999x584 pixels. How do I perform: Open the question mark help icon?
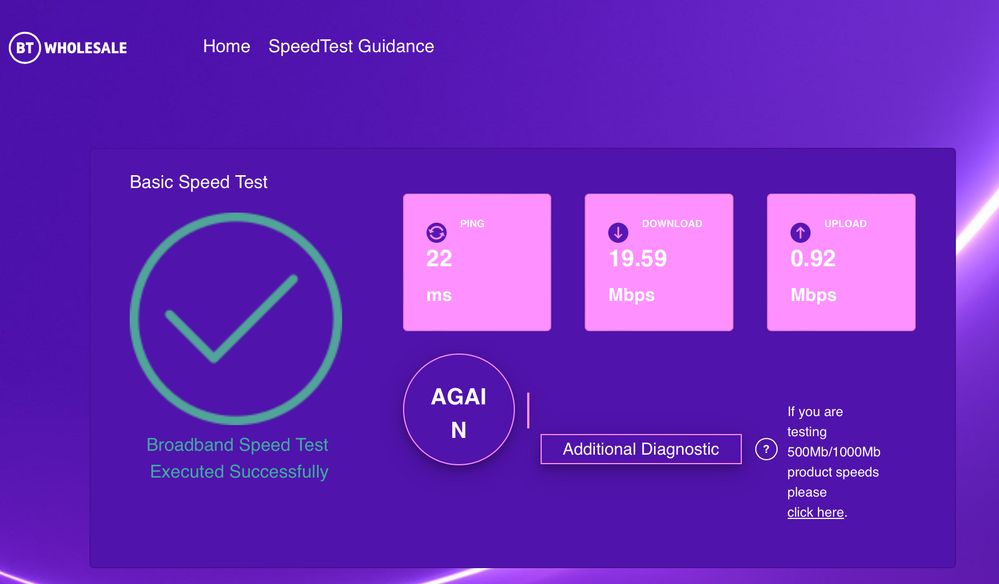[x=766, y=449]
